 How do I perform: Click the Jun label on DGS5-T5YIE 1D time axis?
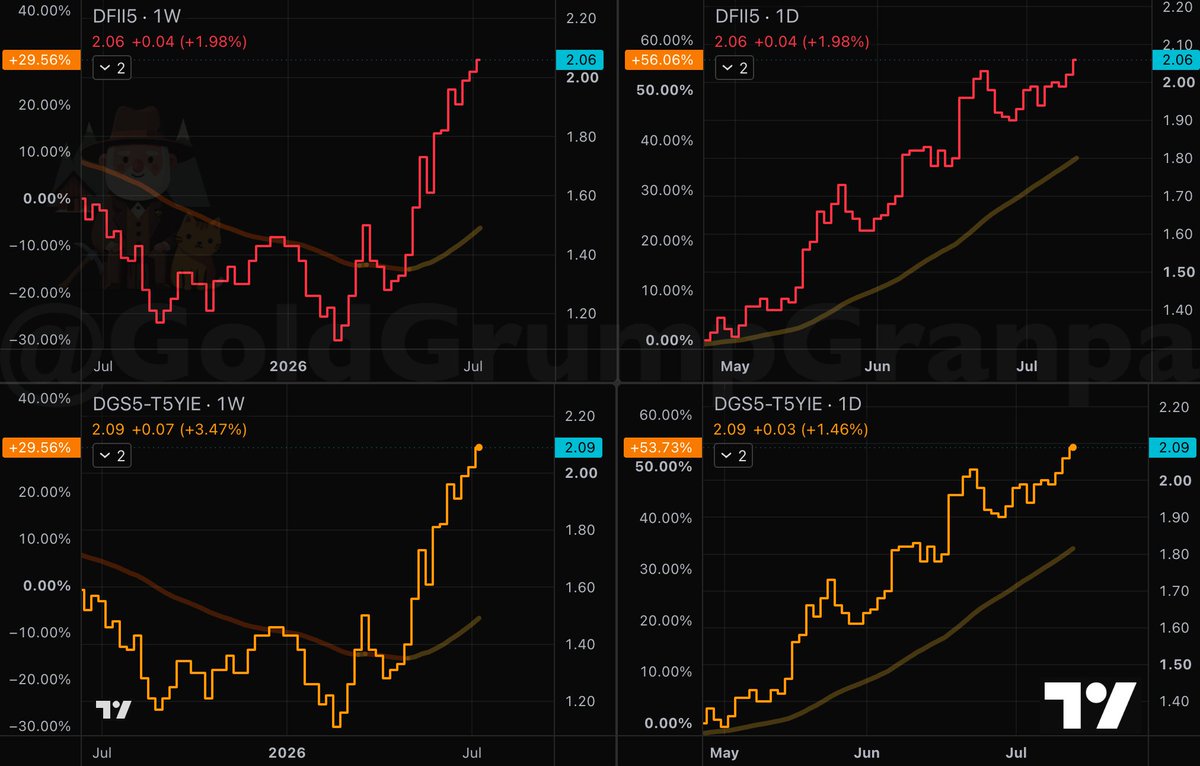coord(869,751)
